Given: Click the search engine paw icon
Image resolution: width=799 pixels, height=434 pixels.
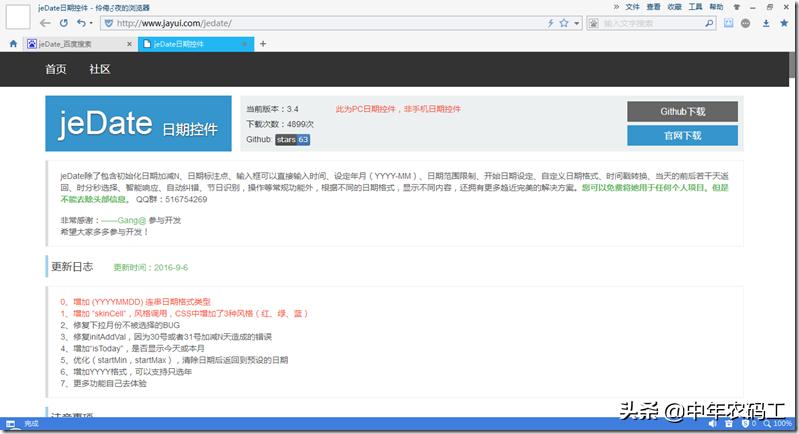Looking at the screenshot, I should (594, 23).
